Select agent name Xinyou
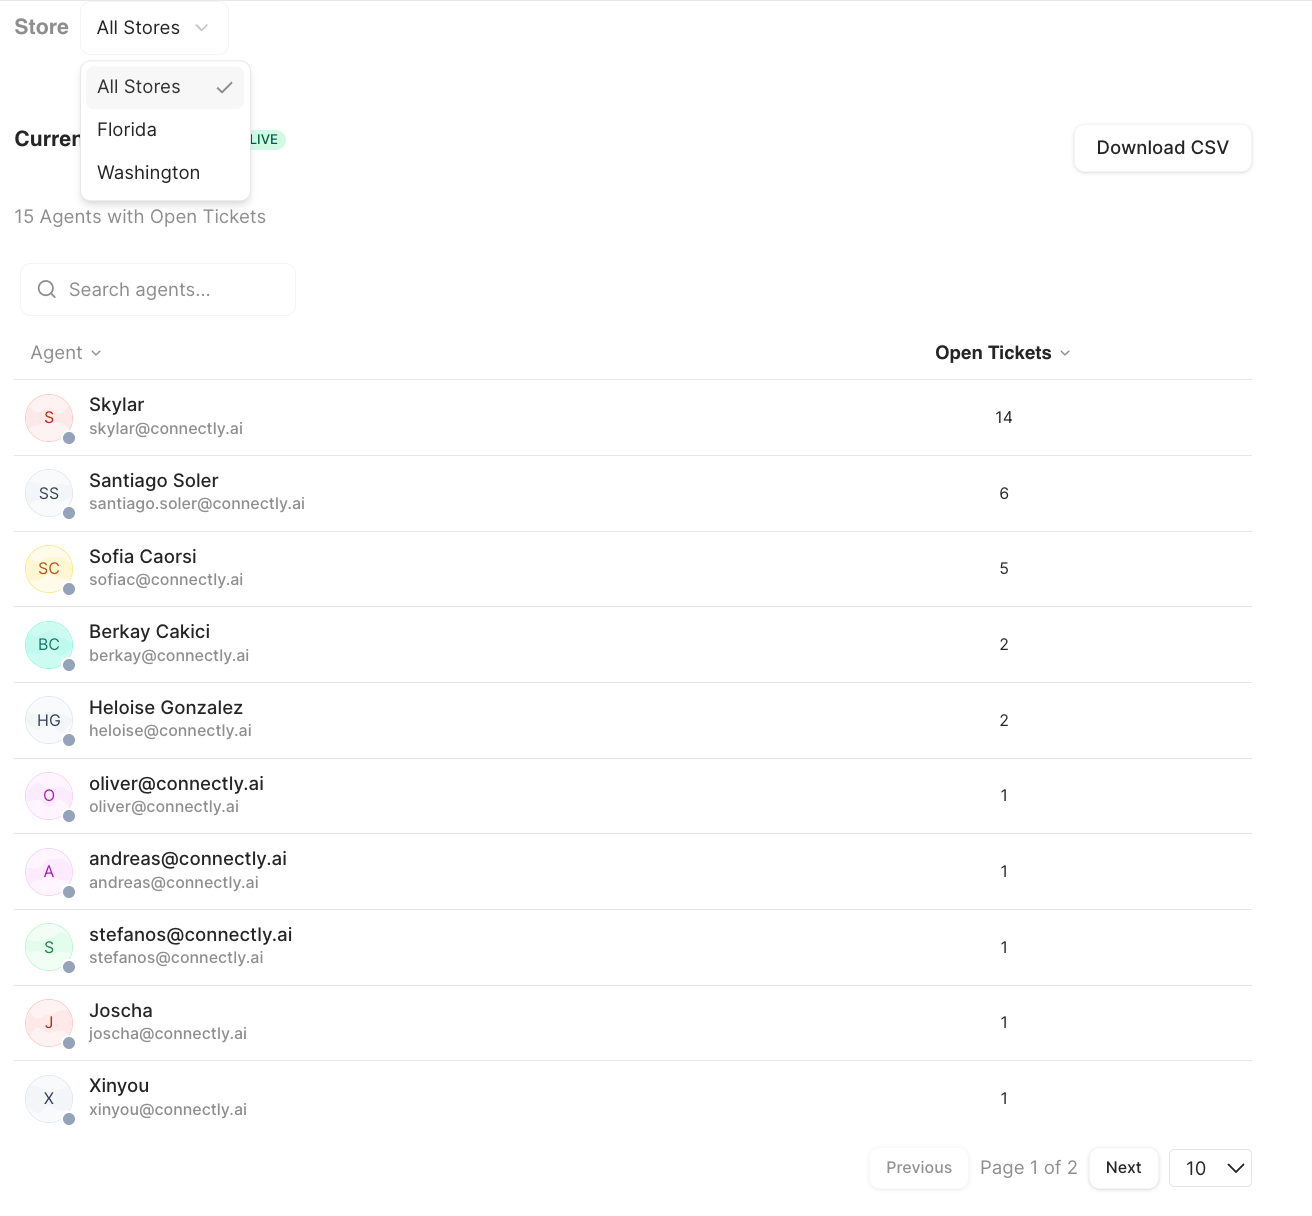The width and height of the screenshot is (1312, 1216). 119,1086
